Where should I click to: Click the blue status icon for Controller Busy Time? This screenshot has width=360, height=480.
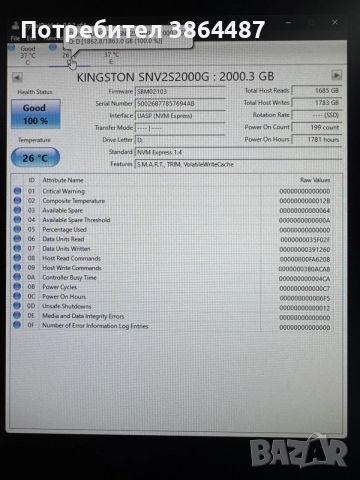coord(17,277)
